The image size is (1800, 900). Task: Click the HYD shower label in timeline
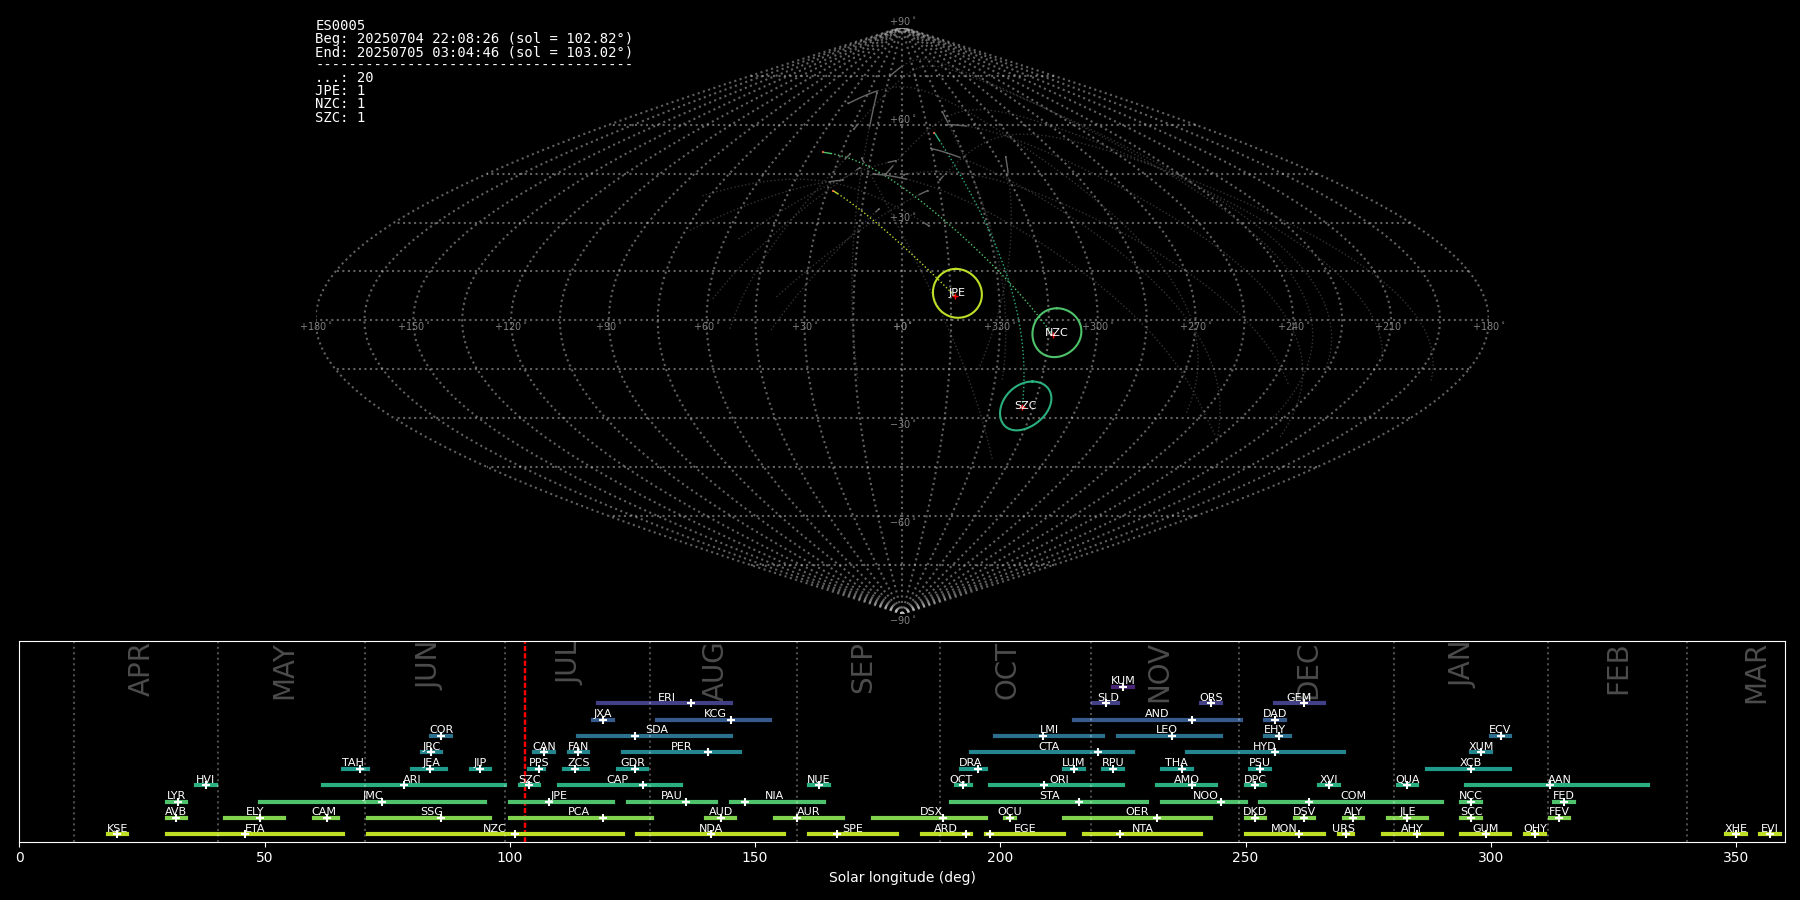1265,747
